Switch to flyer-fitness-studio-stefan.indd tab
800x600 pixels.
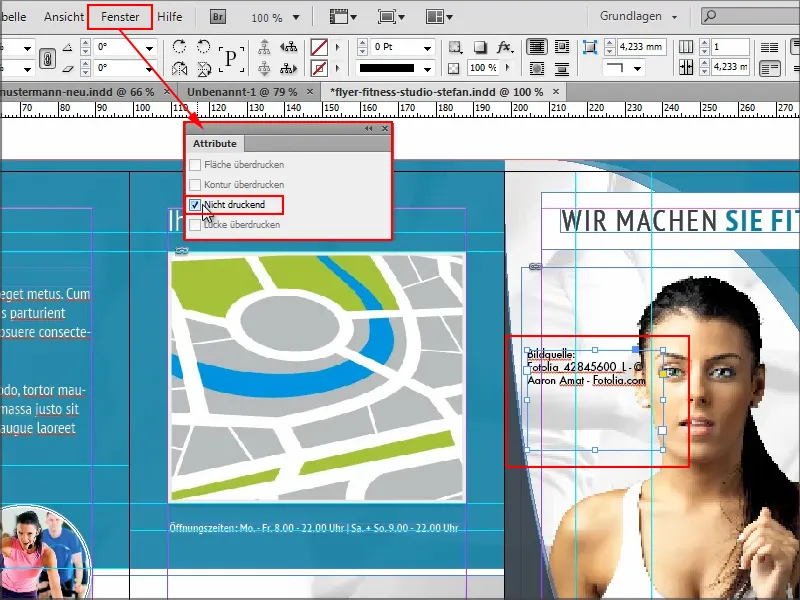coord(436,92)
